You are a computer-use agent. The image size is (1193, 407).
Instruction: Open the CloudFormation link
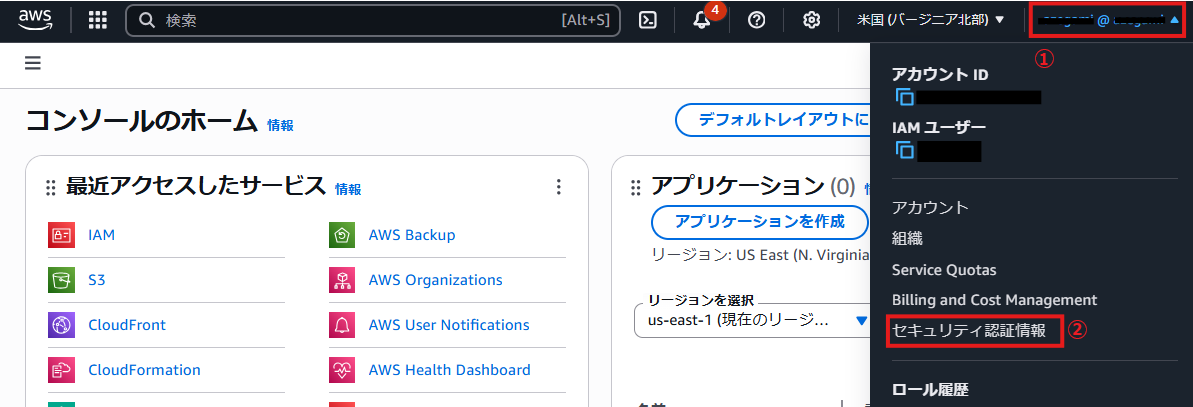click(x=144, y=370)
